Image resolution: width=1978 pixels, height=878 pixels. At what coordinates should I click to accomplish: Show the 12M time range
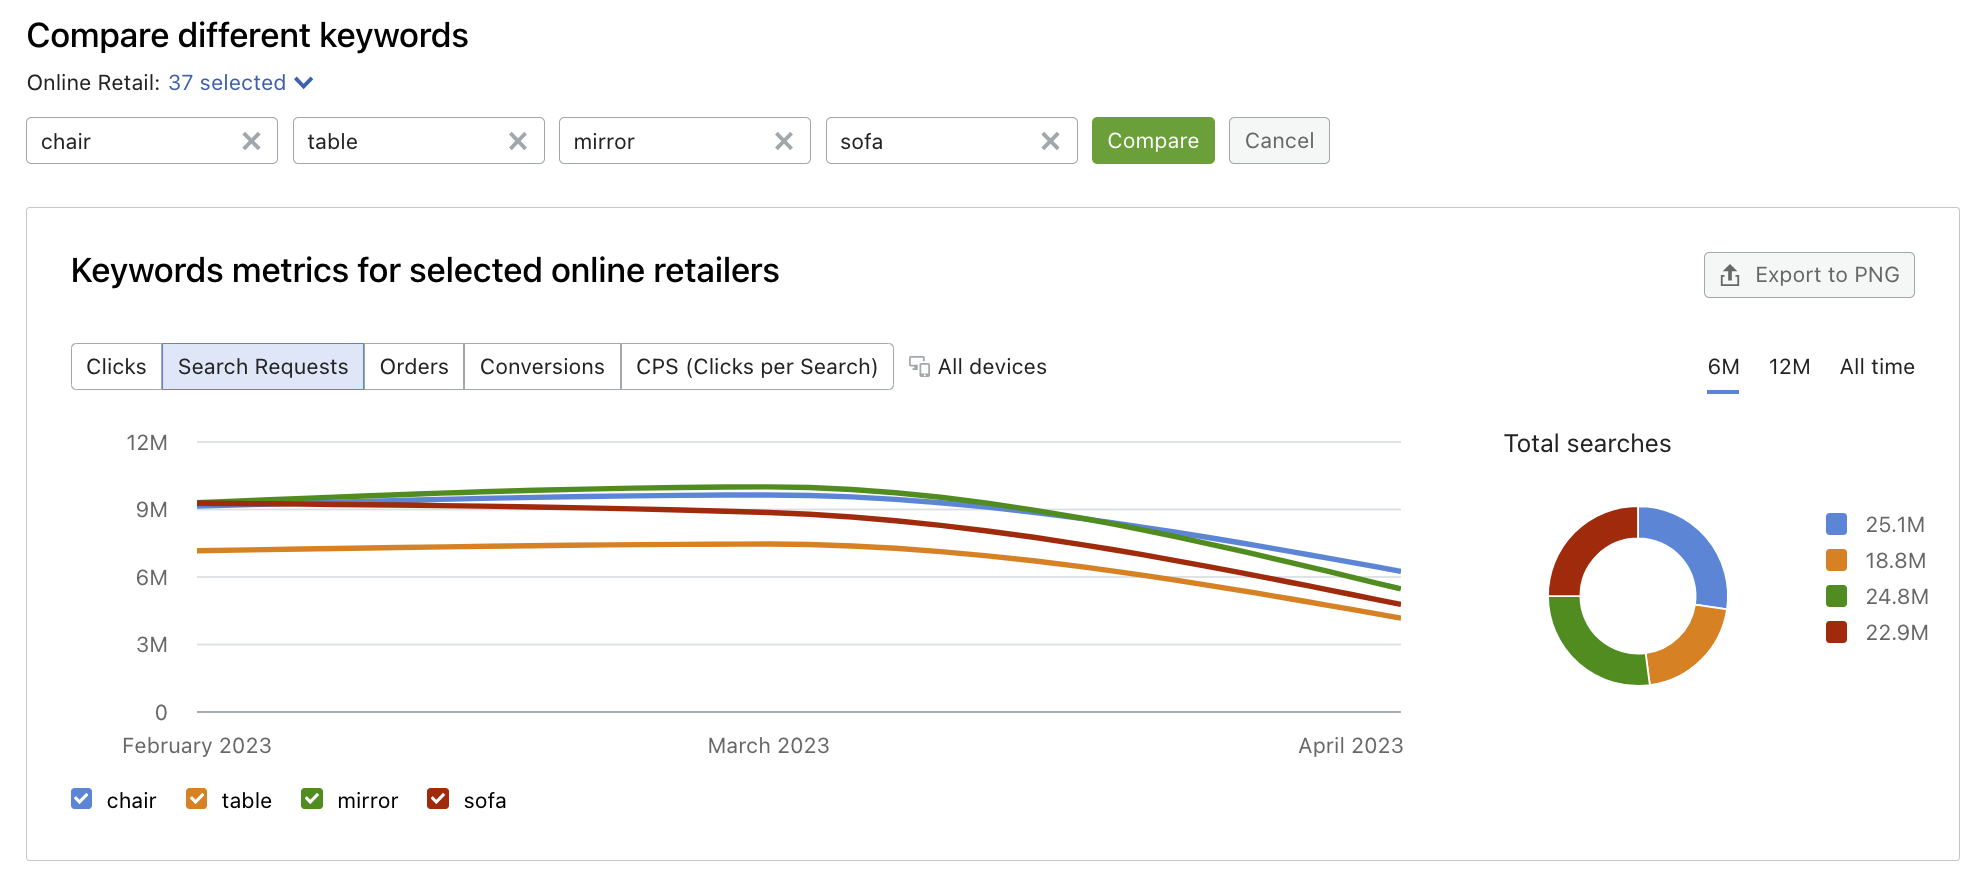(1789, 367)
